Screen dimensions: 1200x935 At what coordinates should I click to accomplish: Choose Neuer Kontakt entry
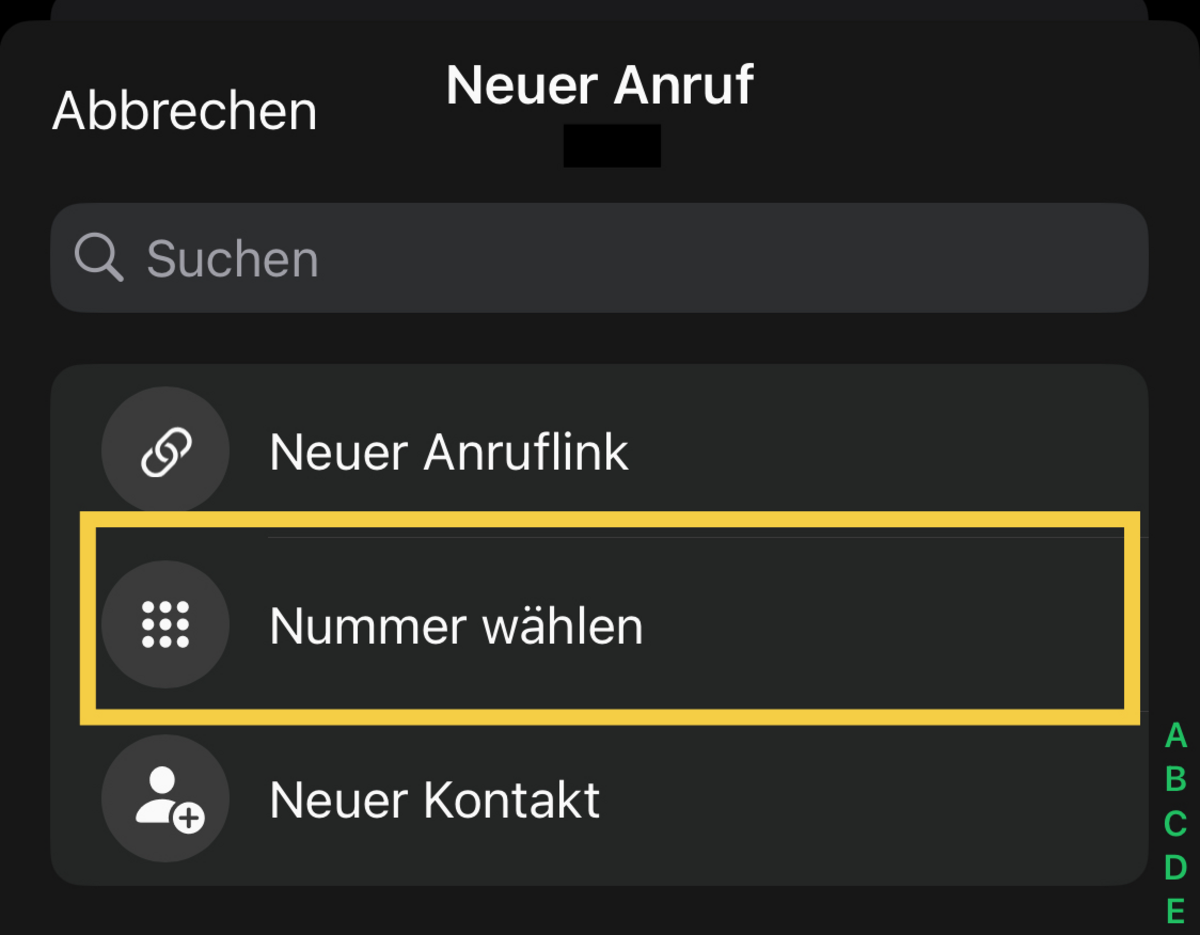tap(599, 799)
